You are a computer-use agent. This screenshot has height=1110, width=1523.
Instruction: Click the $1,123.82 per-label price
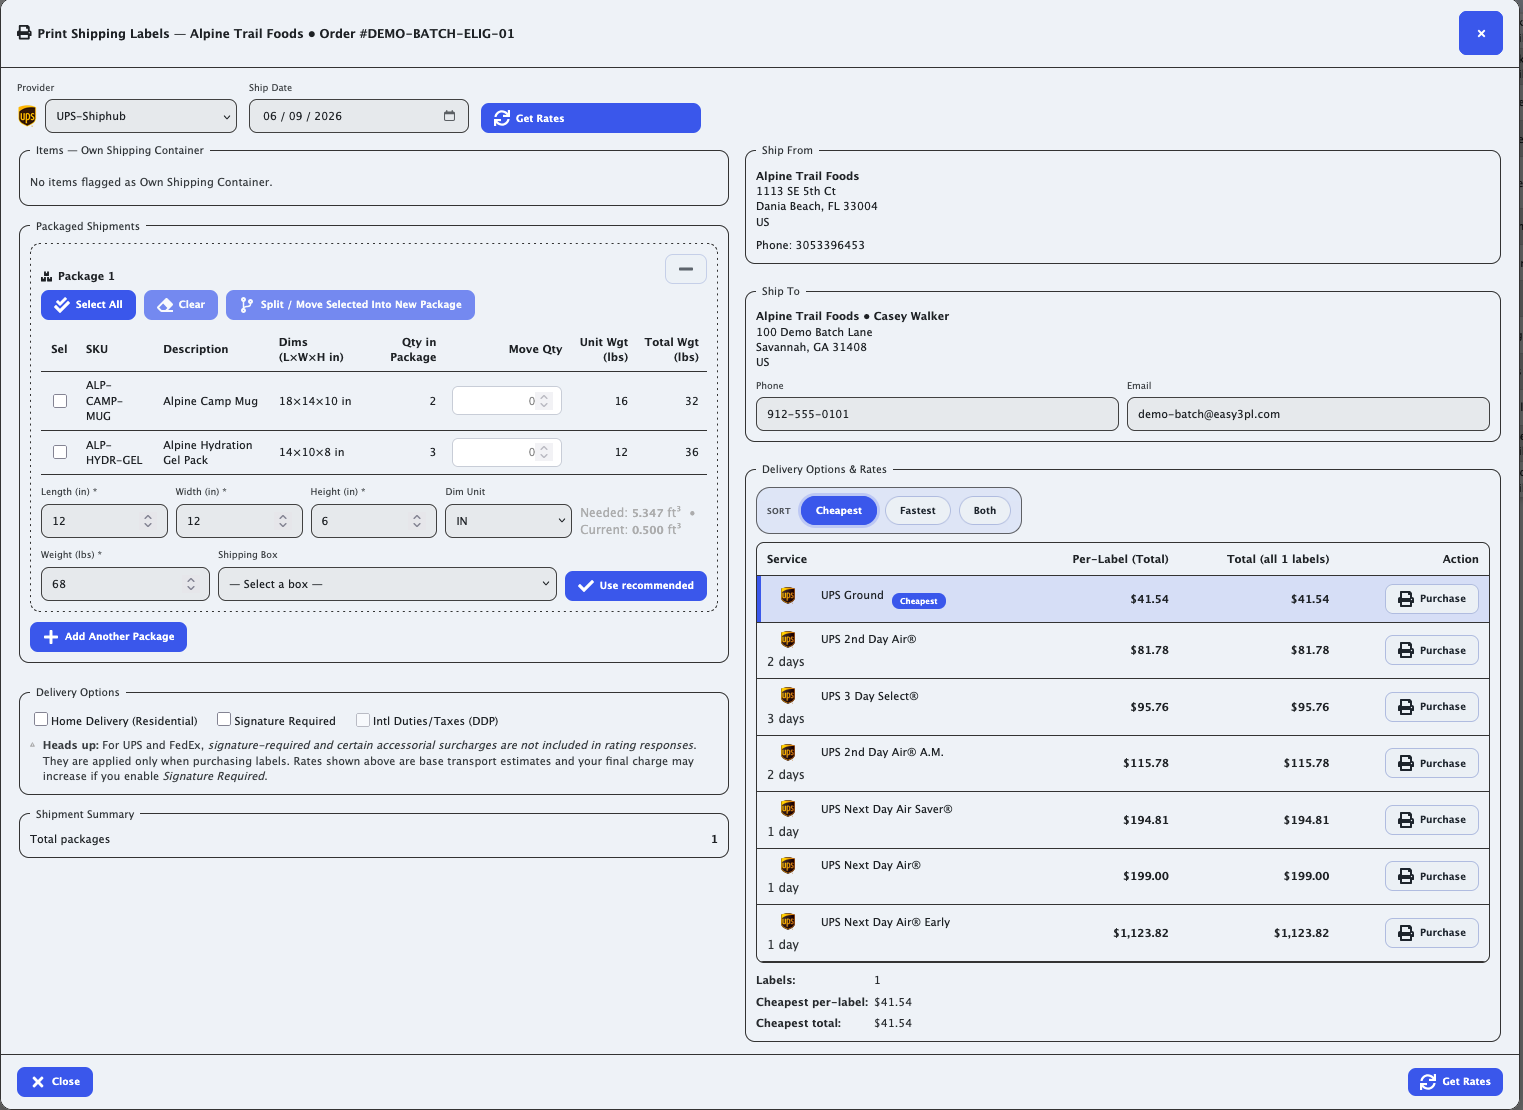[x=1140, y=933]
